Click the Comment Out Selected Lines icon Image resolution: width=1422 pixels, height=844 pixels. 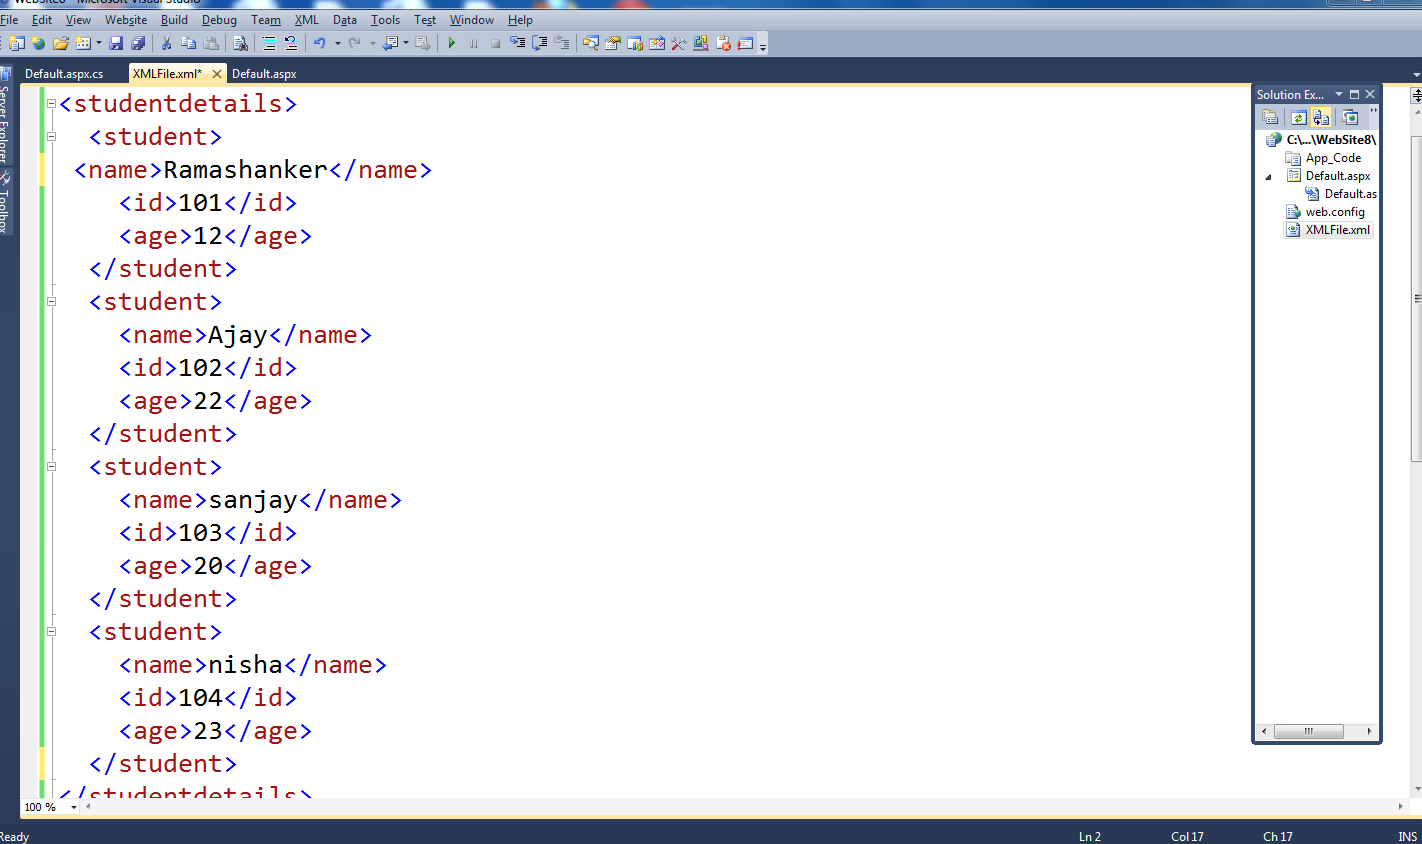(267, 42)
